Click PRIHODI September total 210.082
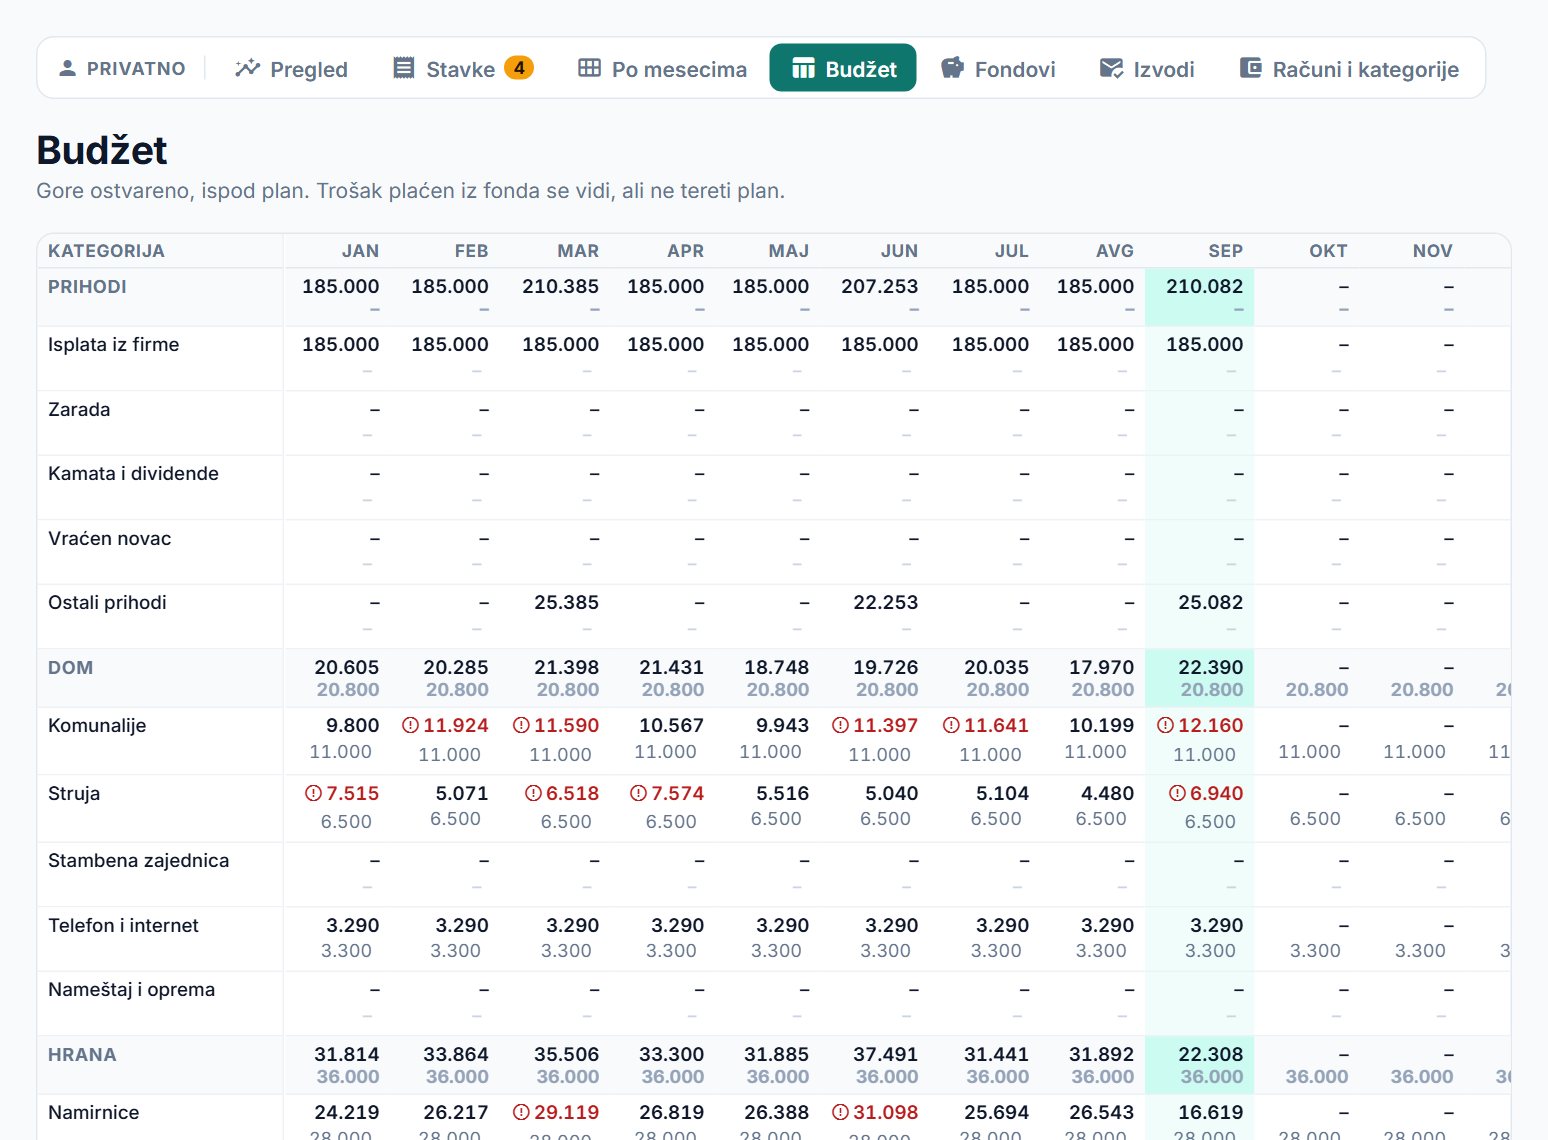Screen dimensions: 1548x1140 pyautogui.click(x=1204, y=287)
